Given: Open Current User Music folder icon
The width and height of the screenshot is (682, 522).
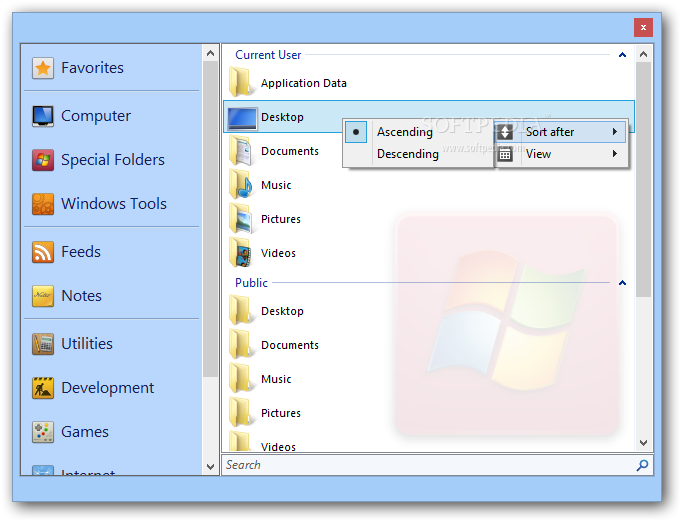Looking at the screenshot, I should click(241, 184).
